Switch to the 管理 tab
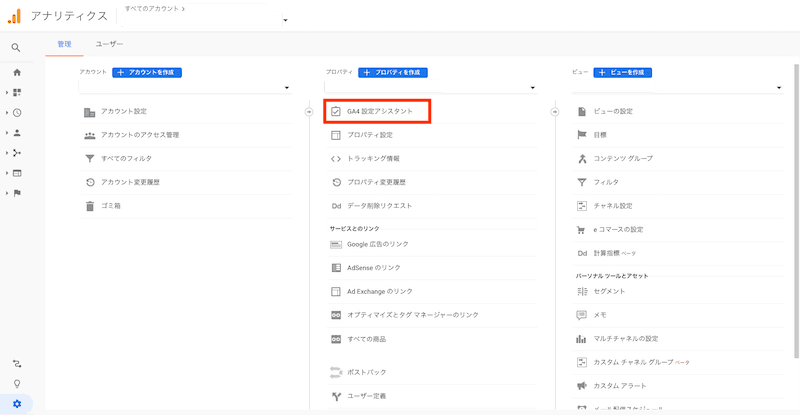The height and width of the screenshot is (415, 800). 64,44
